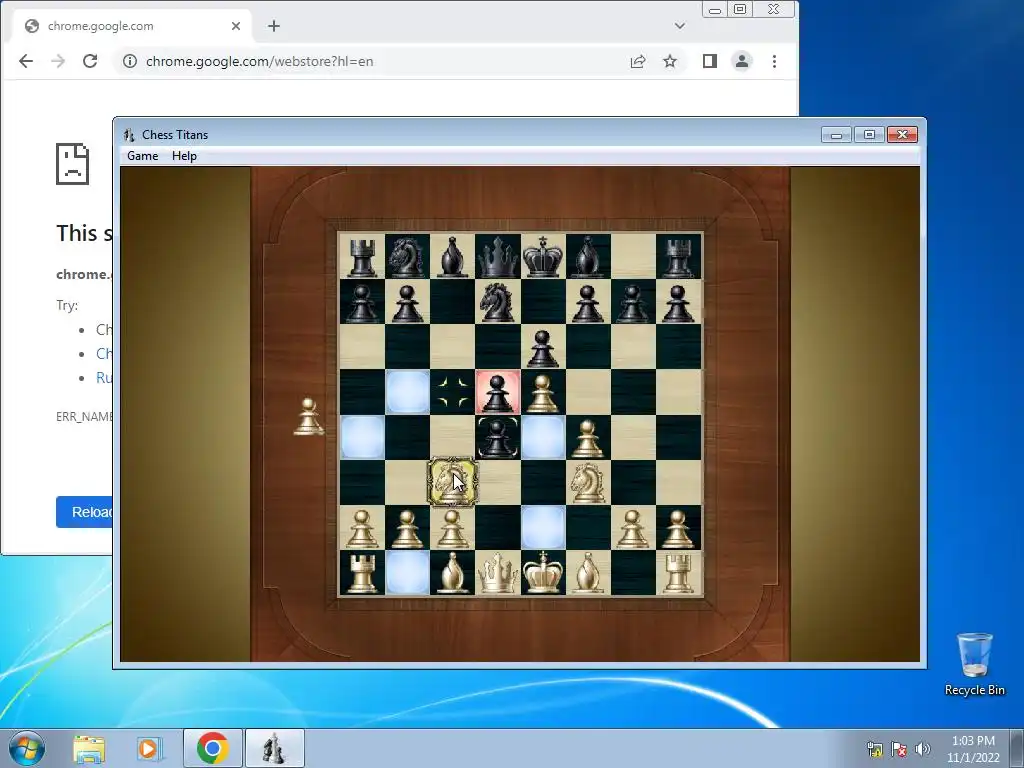The height and width of the screenshot is (768, 1024).
Task: Select the white knight on f3
Action: click(x=588, y=483)
